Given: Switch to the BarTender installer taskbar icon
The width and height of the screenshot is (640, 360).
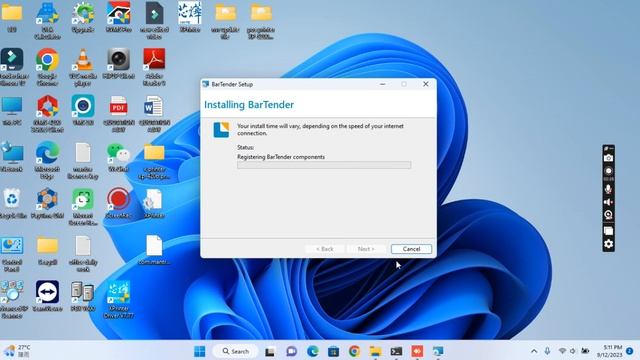Looking at the screenshot, I should point(438,351).
